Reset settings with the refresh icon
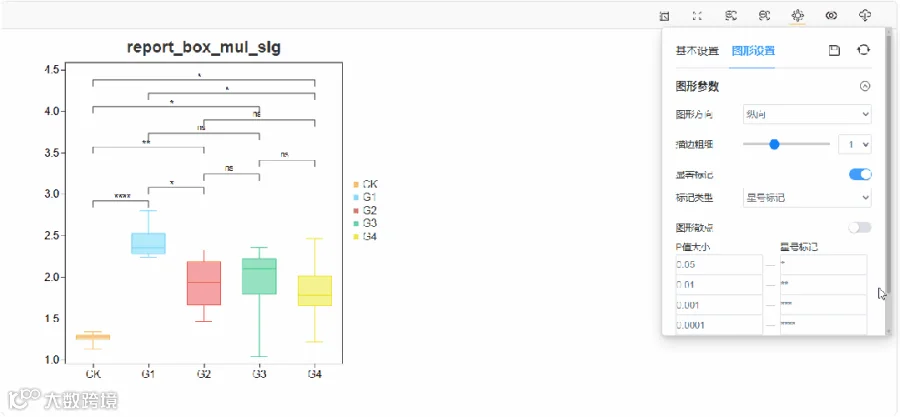The height and width of the screenshot is (417, 900). 863,50
